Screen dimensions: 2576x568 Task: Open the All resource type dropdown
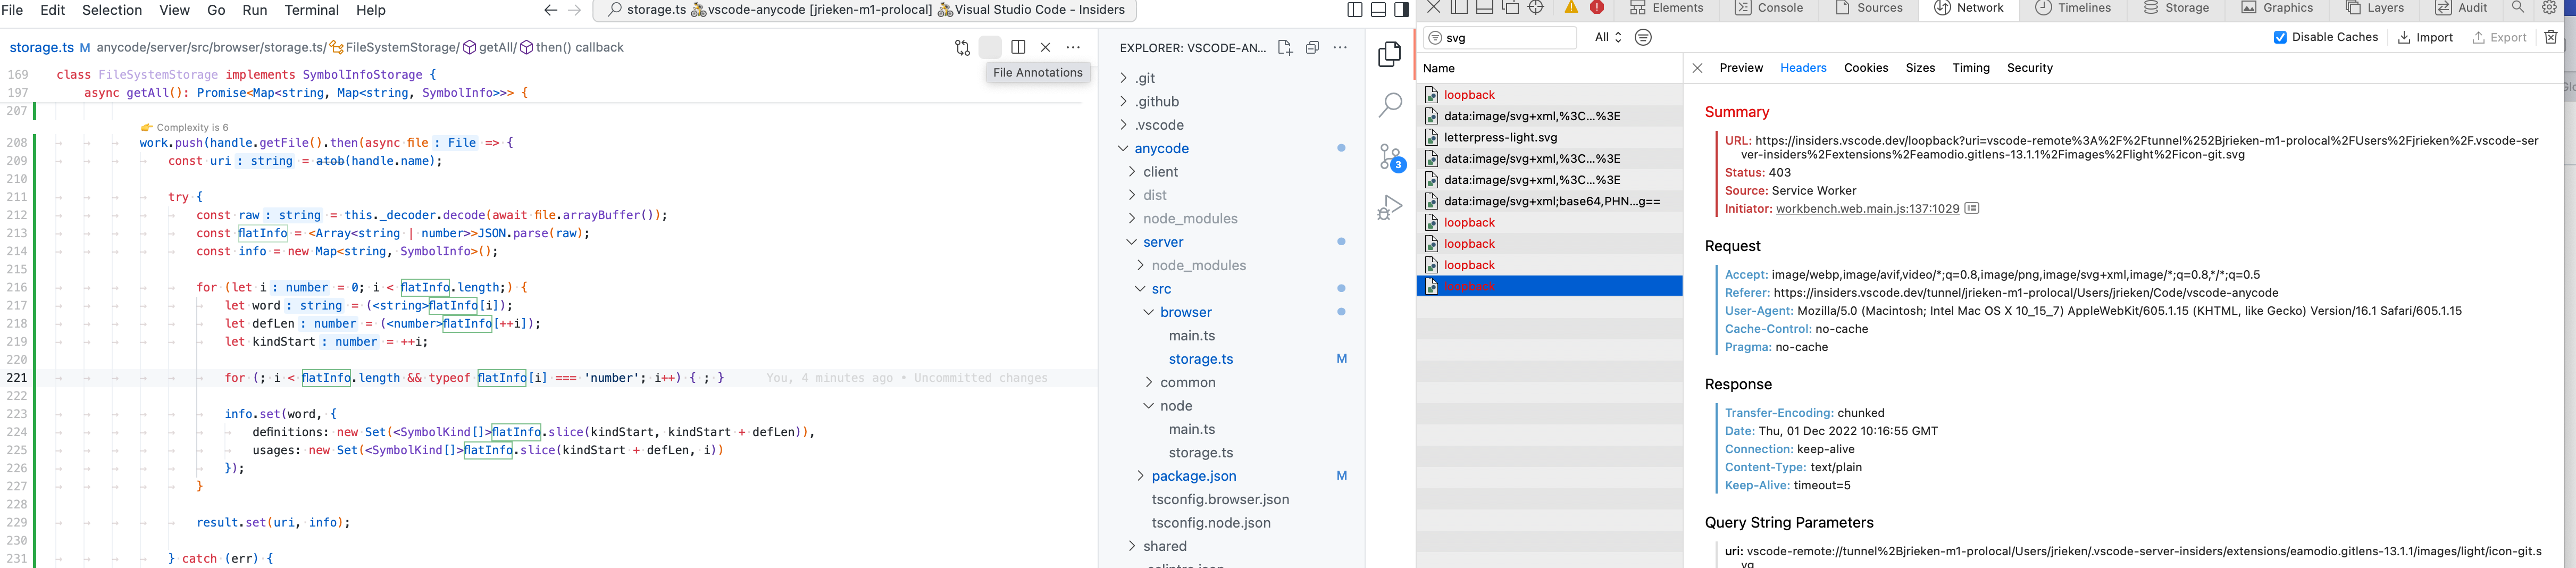click(1604, 37)
